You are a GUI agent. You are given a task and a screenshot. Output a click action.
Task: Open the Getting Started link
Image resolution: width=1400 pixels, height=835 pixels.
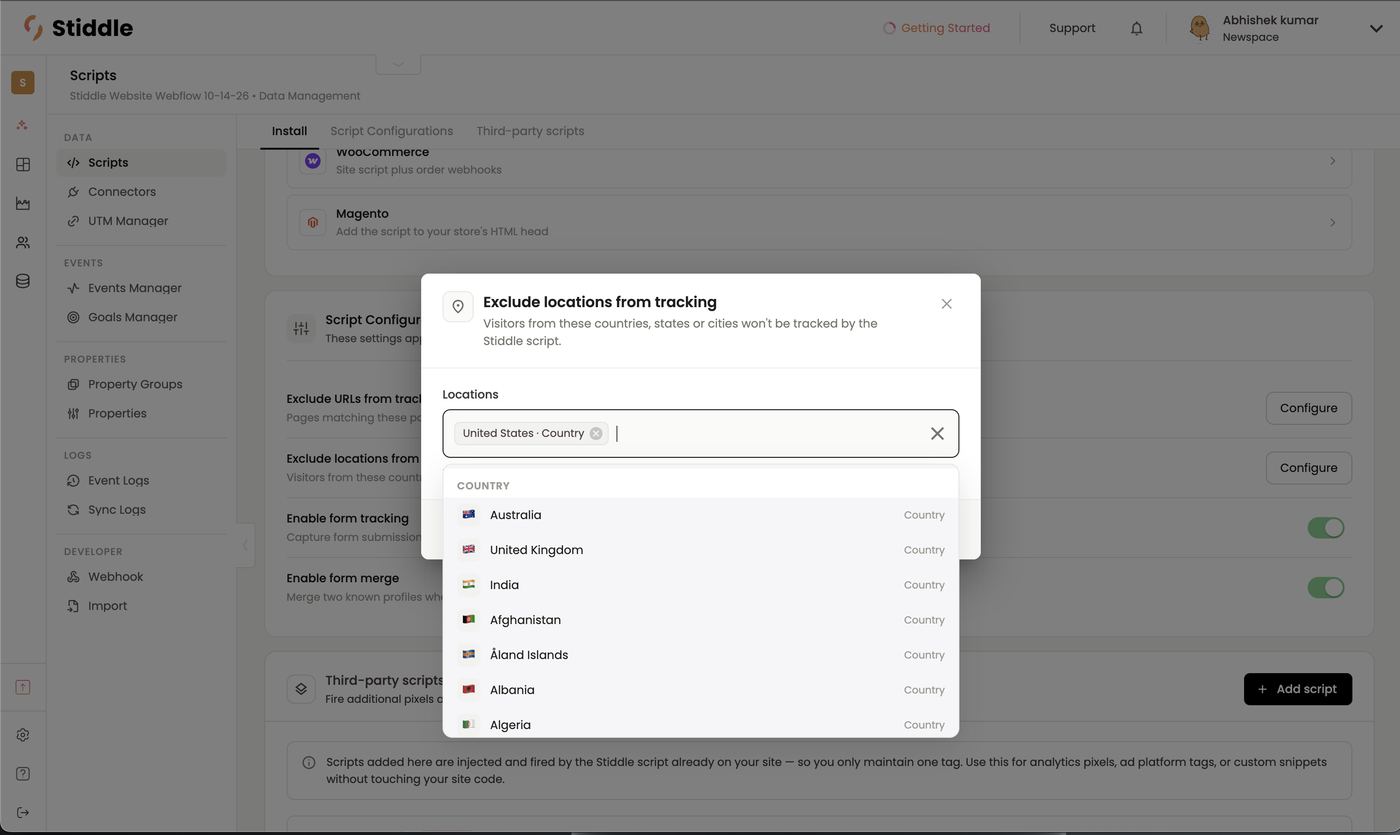coord(936,28)
